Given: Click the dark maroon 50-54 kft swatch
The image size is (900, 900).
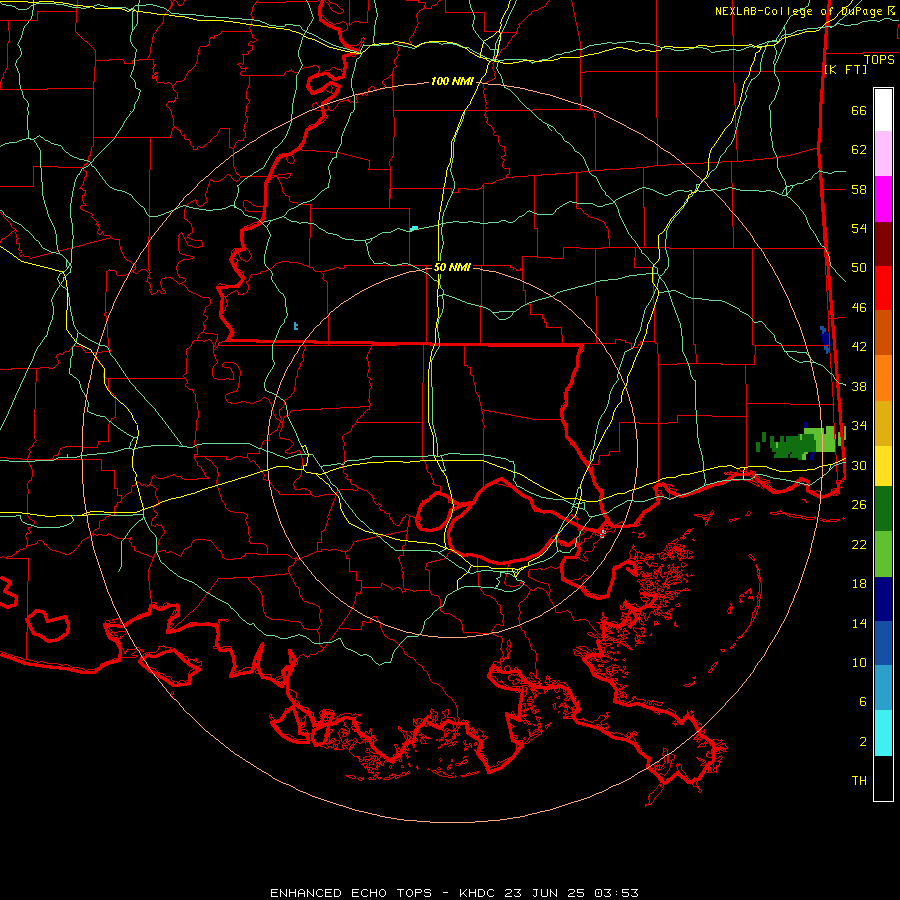Looking at the screenshot, I should (883, 244).
